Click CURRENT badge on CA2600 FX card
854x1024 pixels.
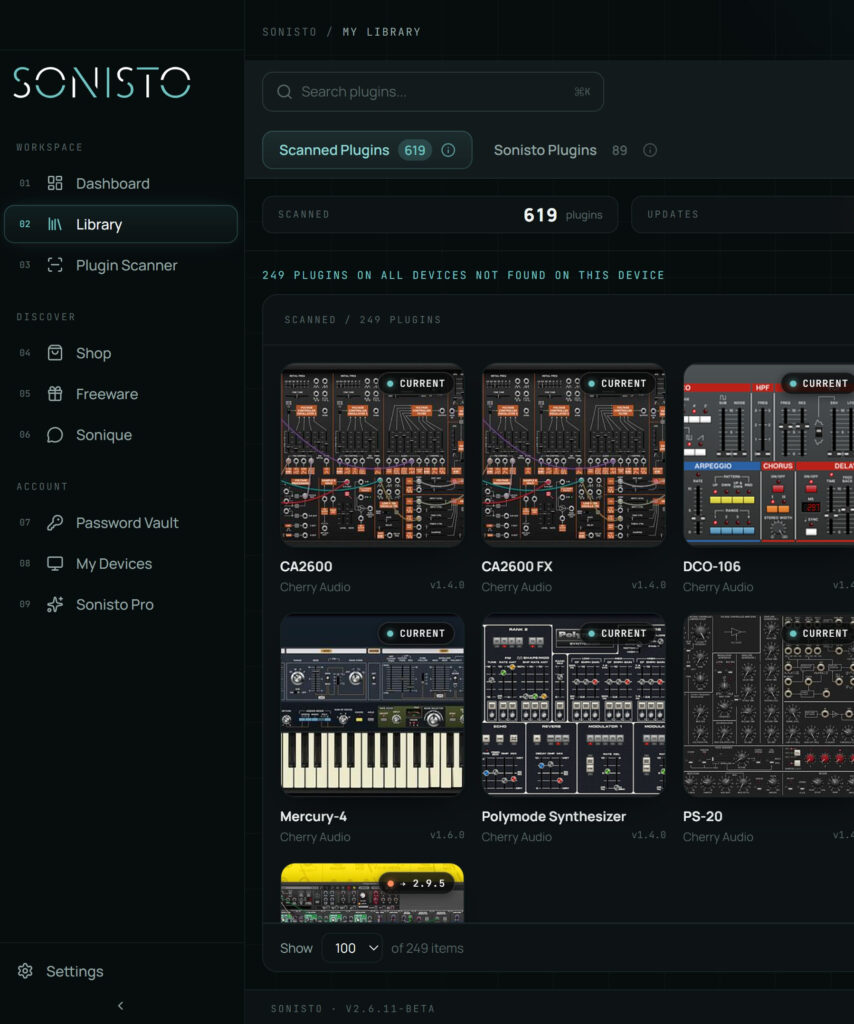[618, 383]
